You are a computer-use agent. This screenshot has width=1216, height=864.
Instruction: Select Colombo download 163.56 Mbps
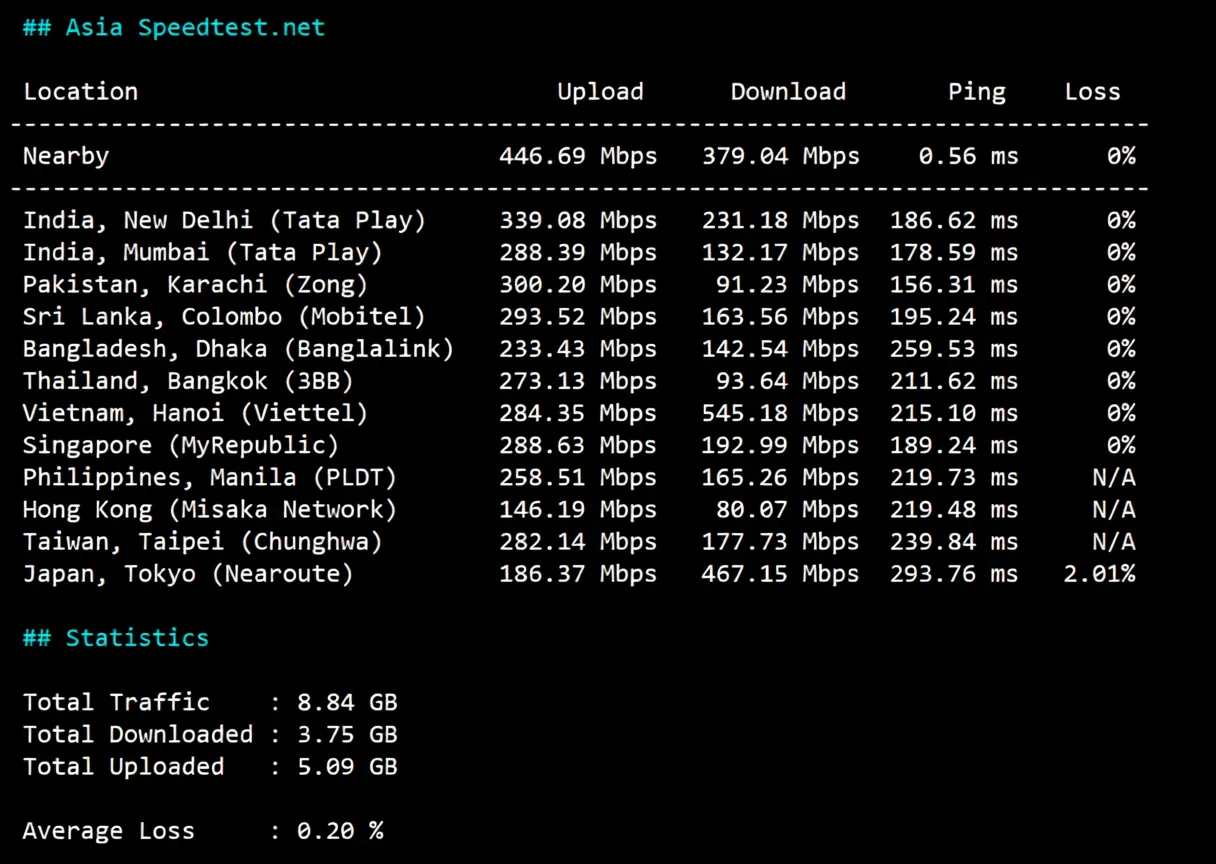(780, 317)
